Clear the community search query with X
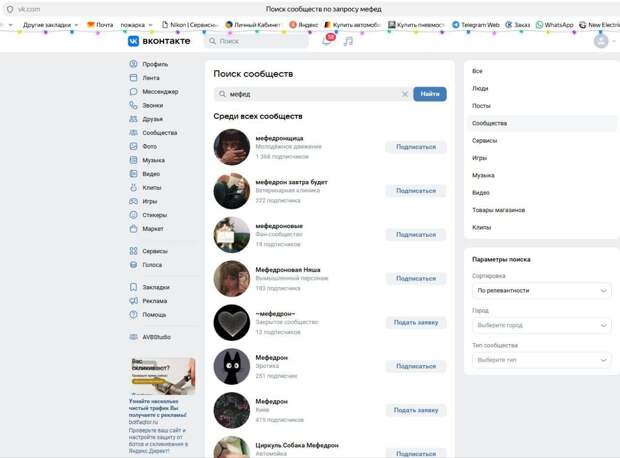The height and width of the screenshot is (458, 620). pos(405,94)
